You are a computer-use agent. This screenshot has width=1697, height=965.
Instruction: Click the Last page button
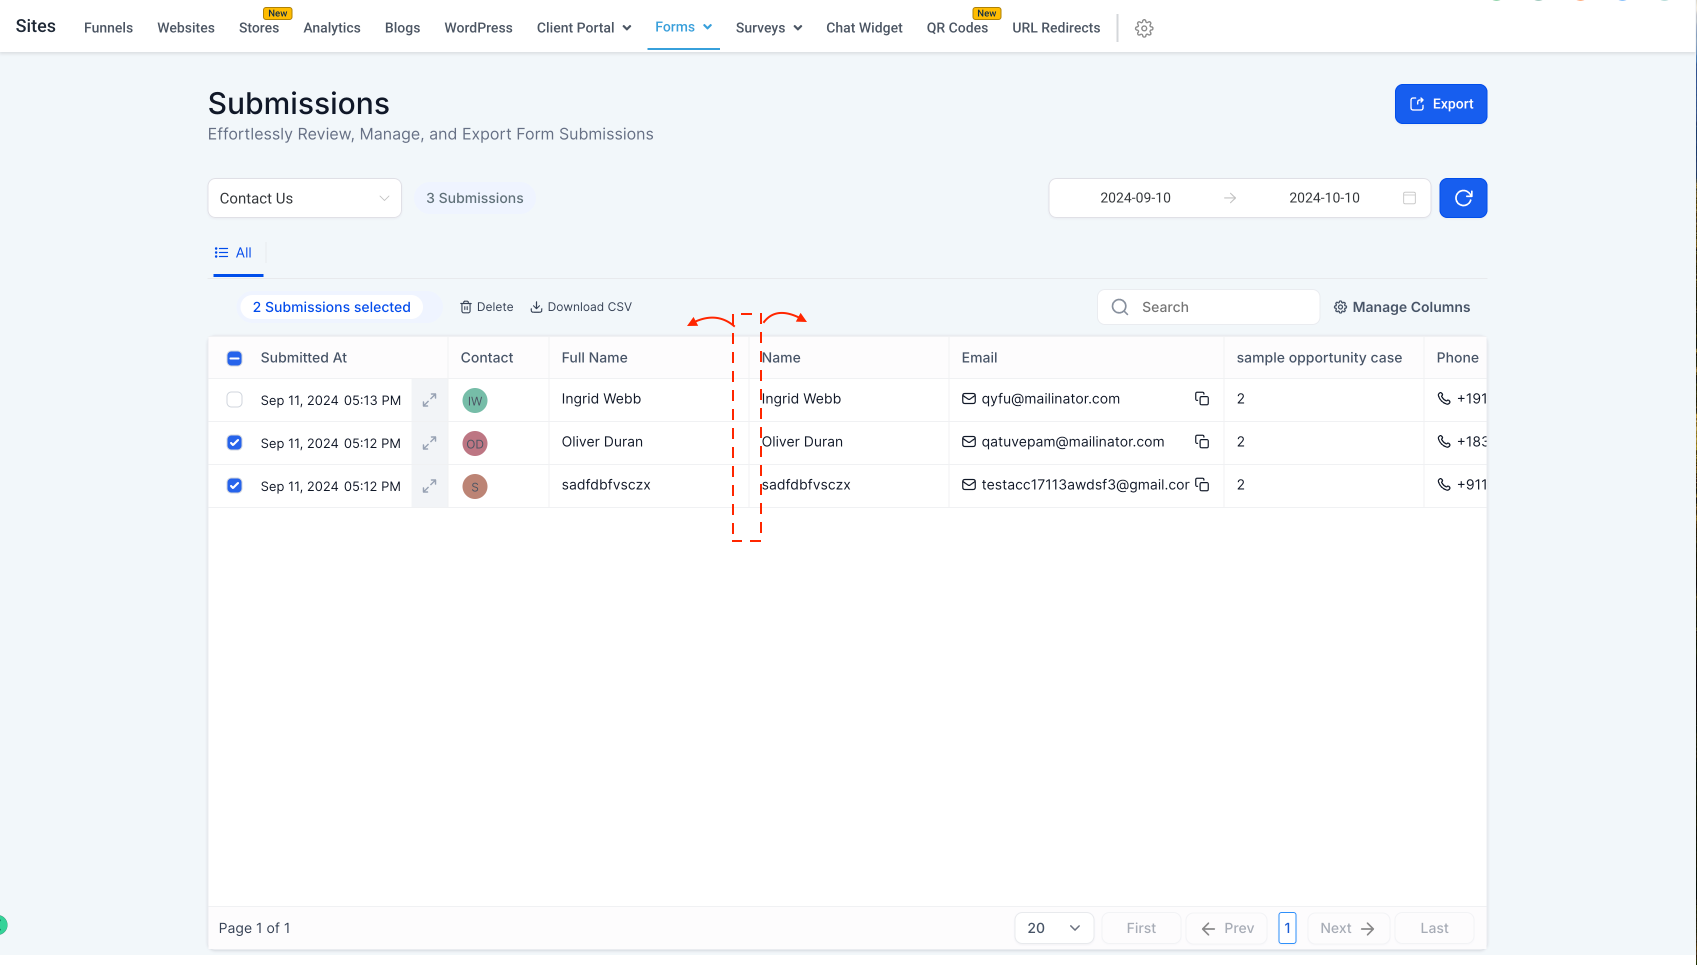(1434, 928)
